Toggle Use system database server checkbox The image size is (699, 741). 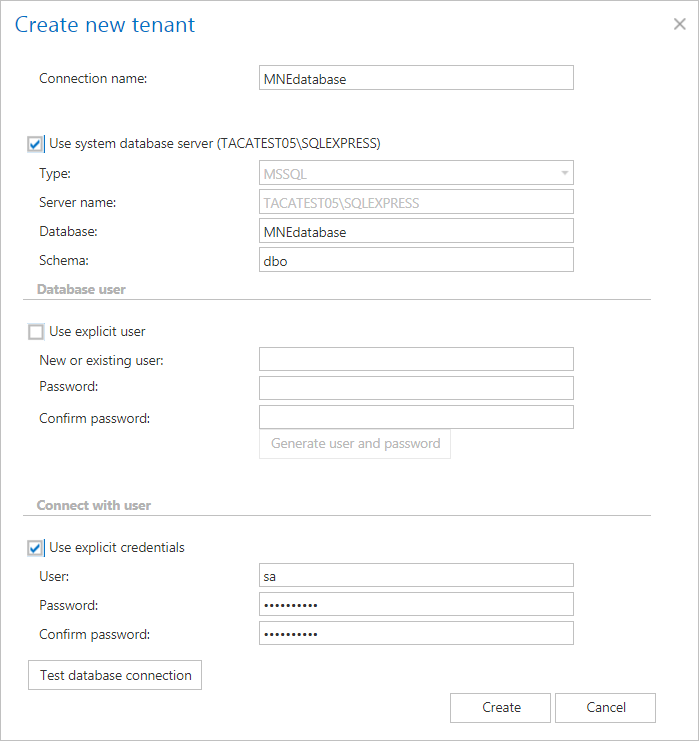36,143
